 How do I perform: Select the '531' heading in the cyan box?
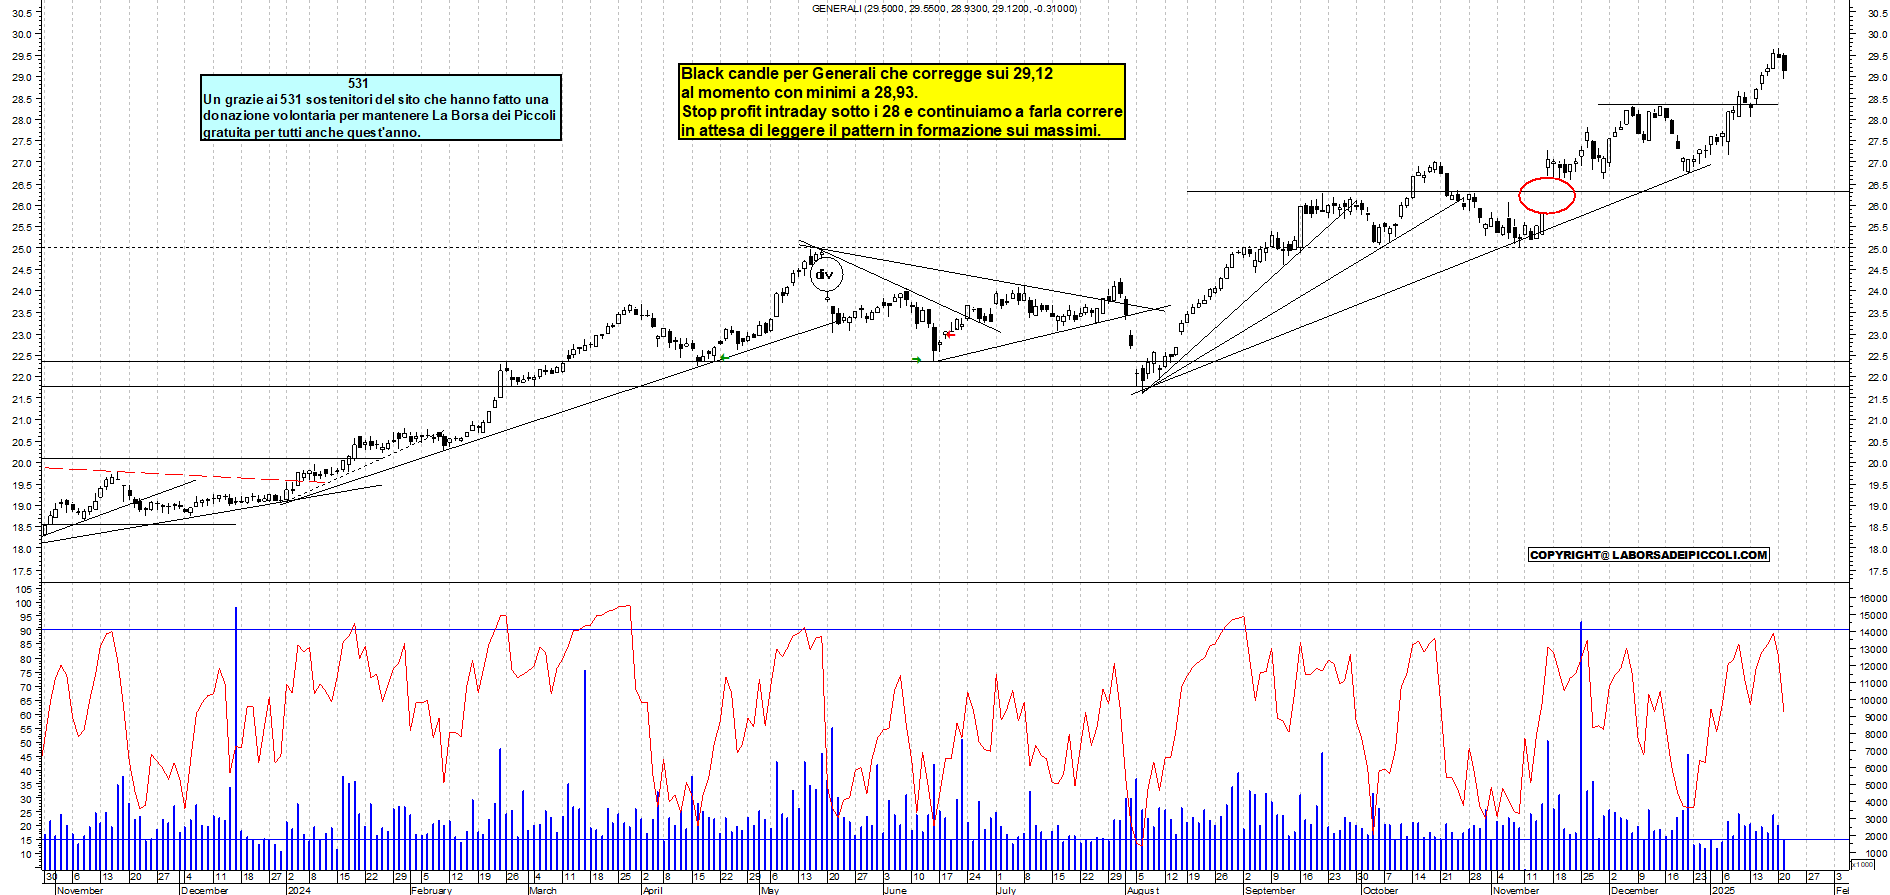pos(358,84)
